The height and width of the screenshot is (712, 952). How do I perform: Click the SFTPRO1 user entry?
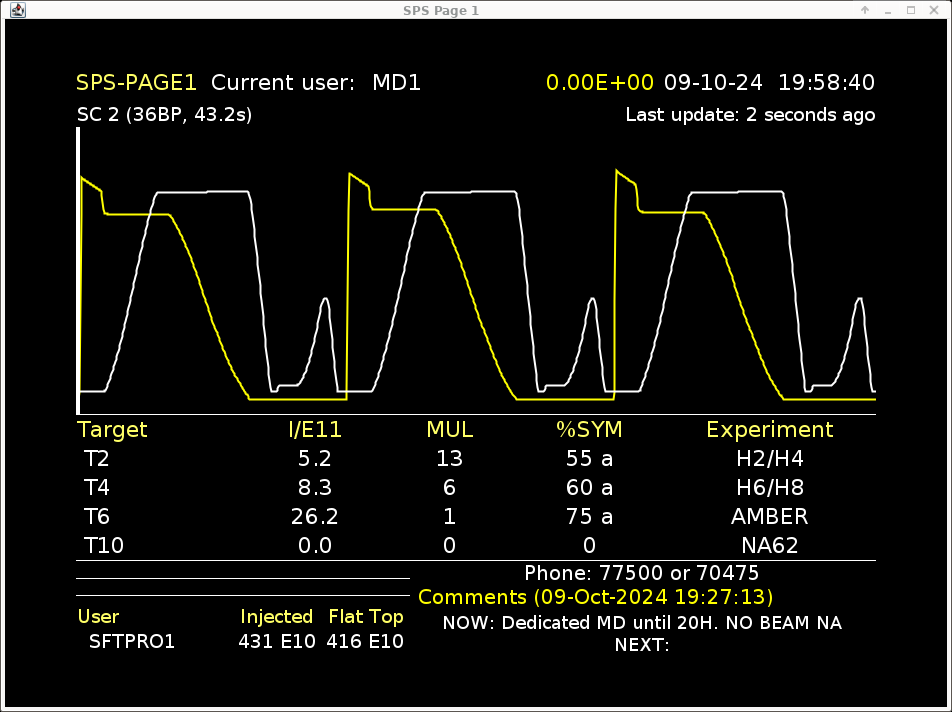[x=132, y=642]
